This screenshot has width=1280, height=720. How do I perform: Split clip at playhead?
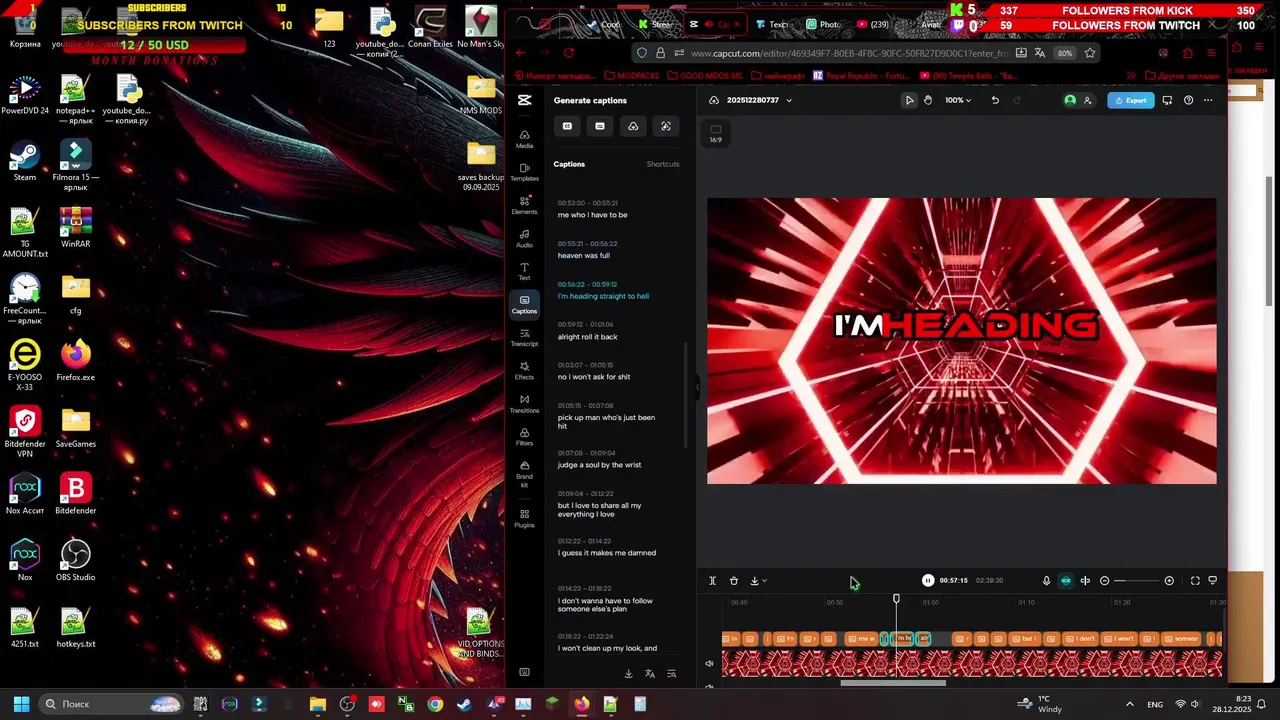(712, 580)
